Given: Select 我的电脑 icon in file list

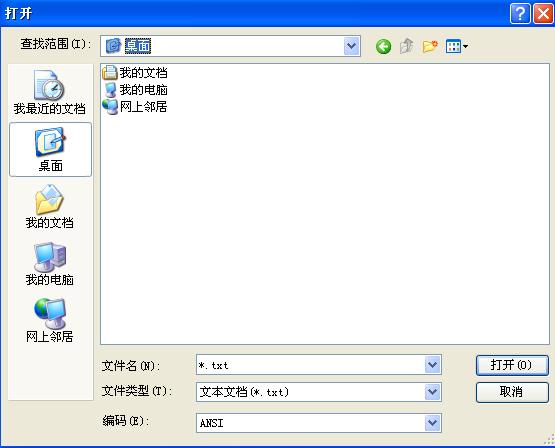Looking at the screenshot, I should point(110,90).
